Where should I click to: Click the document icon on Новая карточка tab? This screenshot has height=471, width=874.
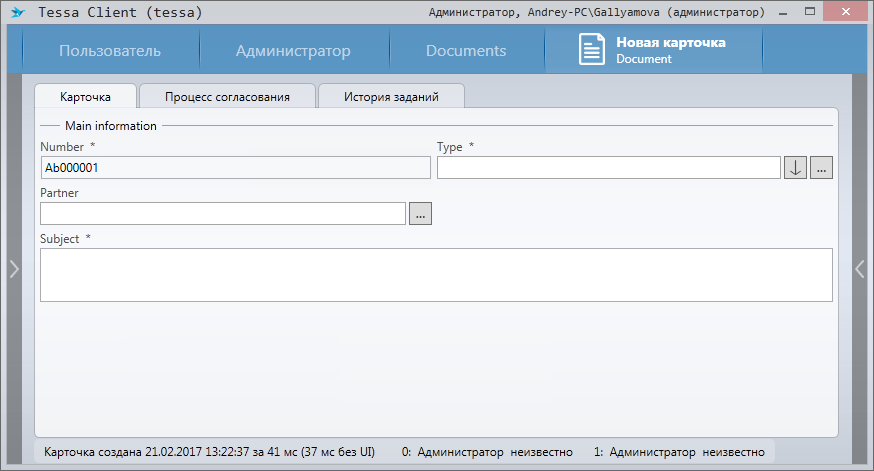pos(592,50)
